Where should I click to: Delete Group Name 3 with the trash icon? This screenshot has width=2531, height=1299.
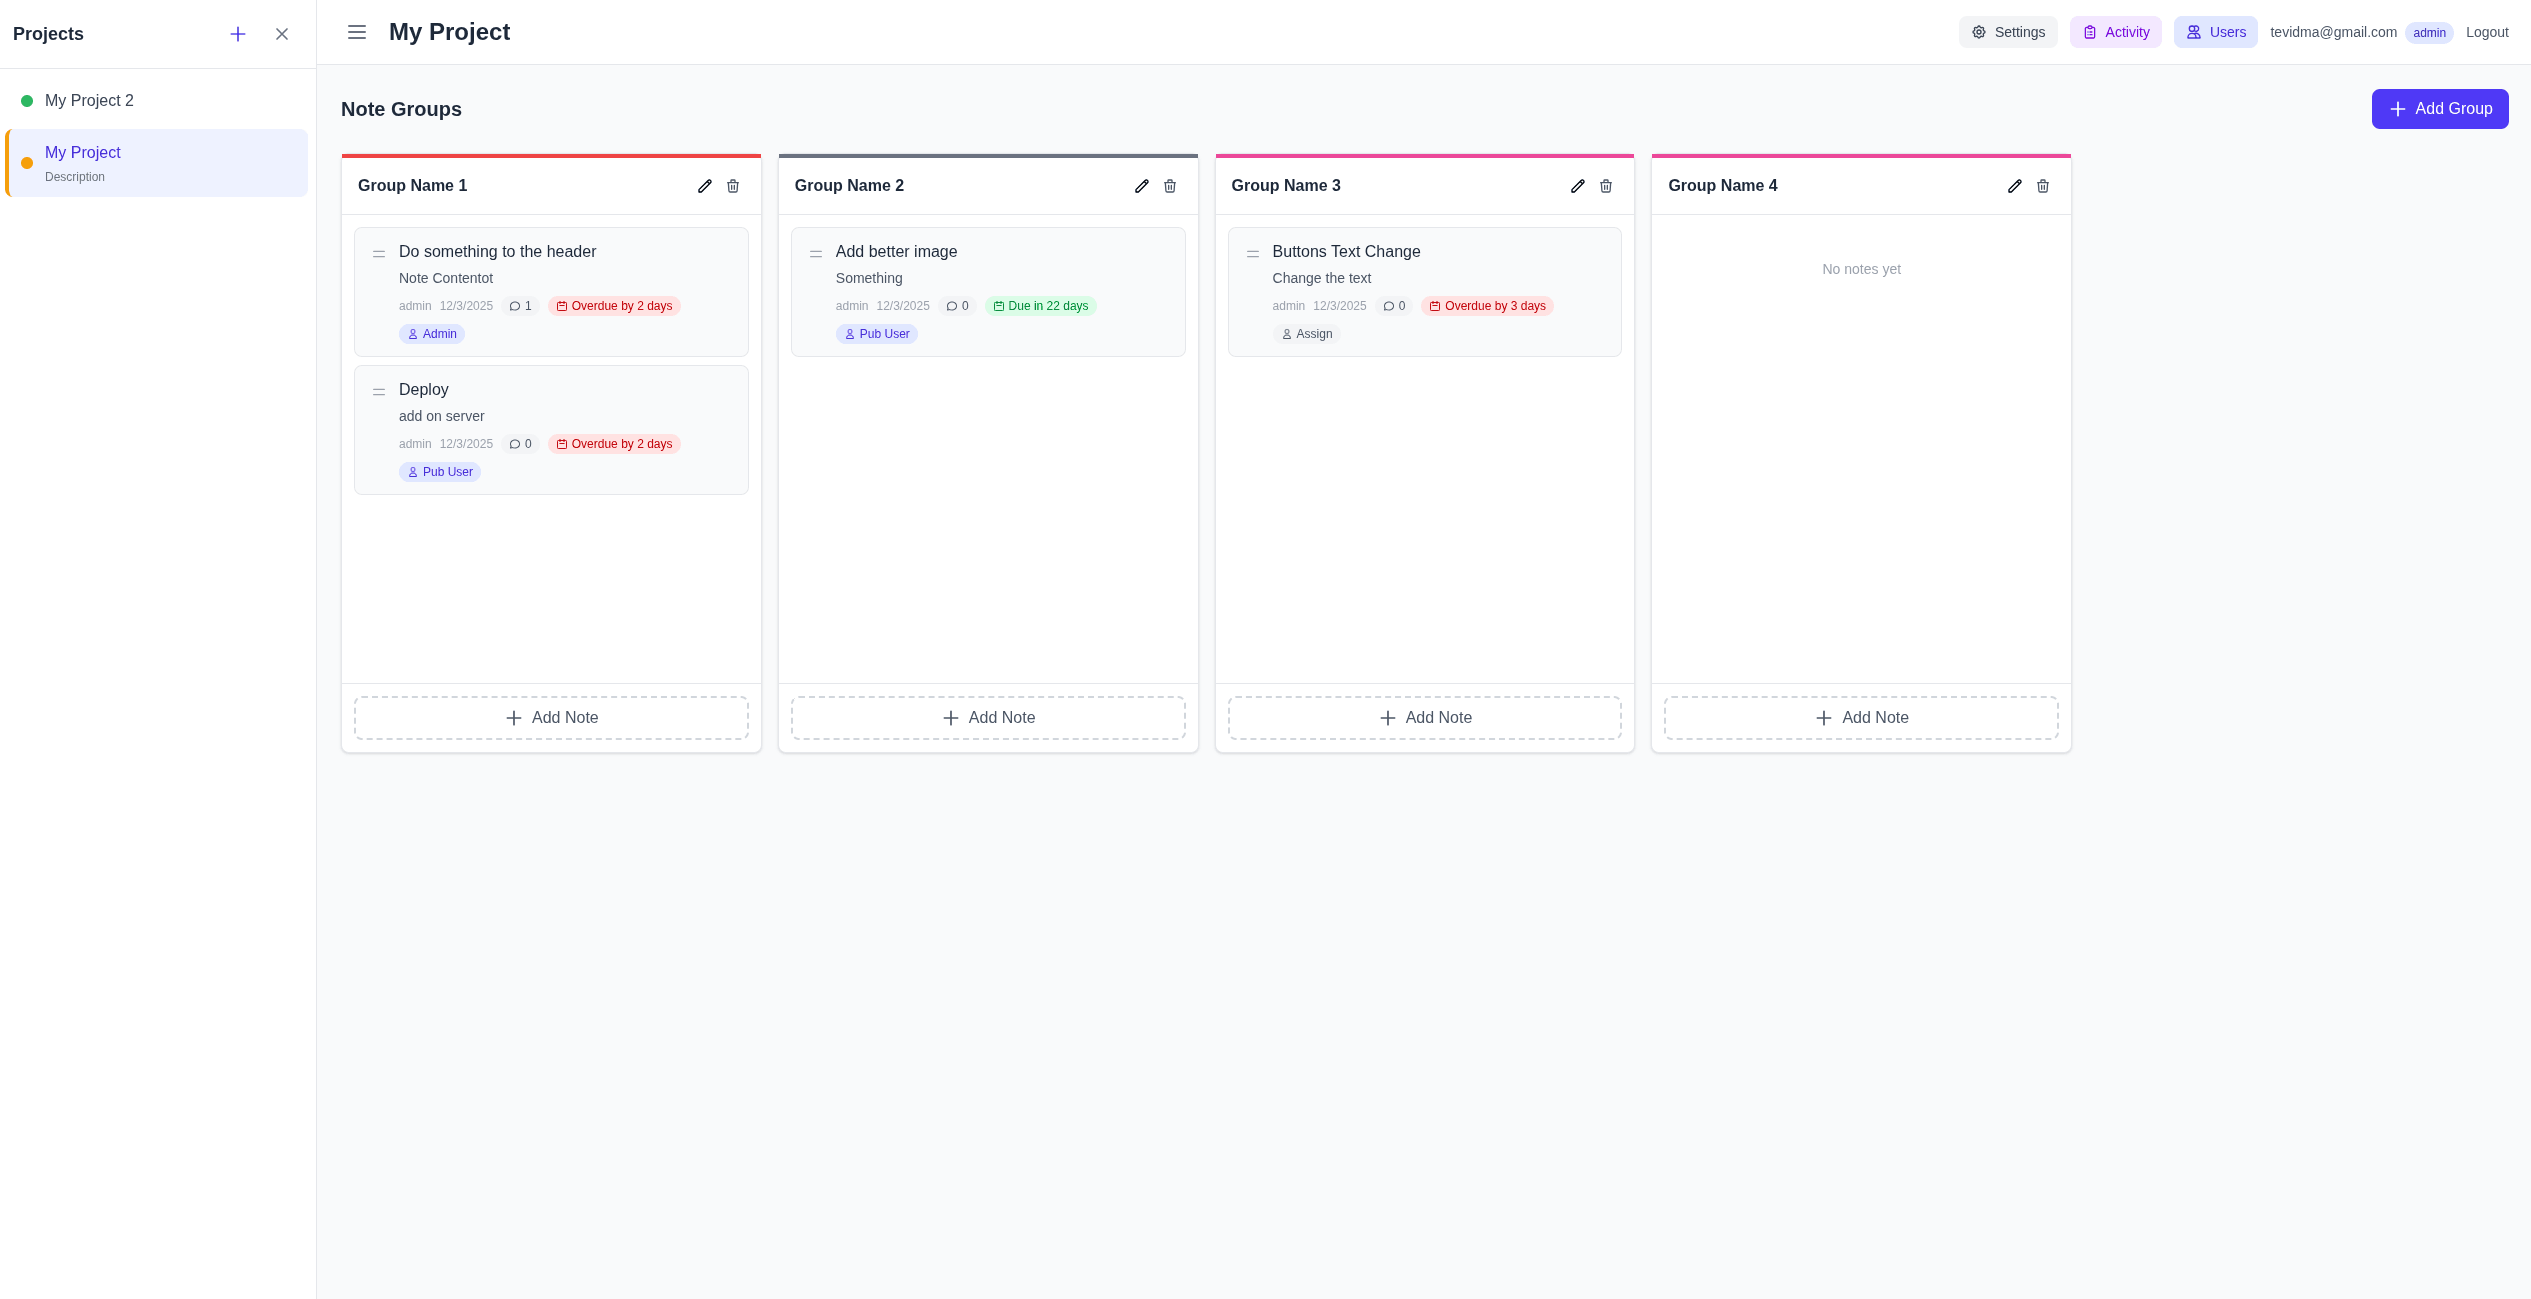coord(1606,186)
